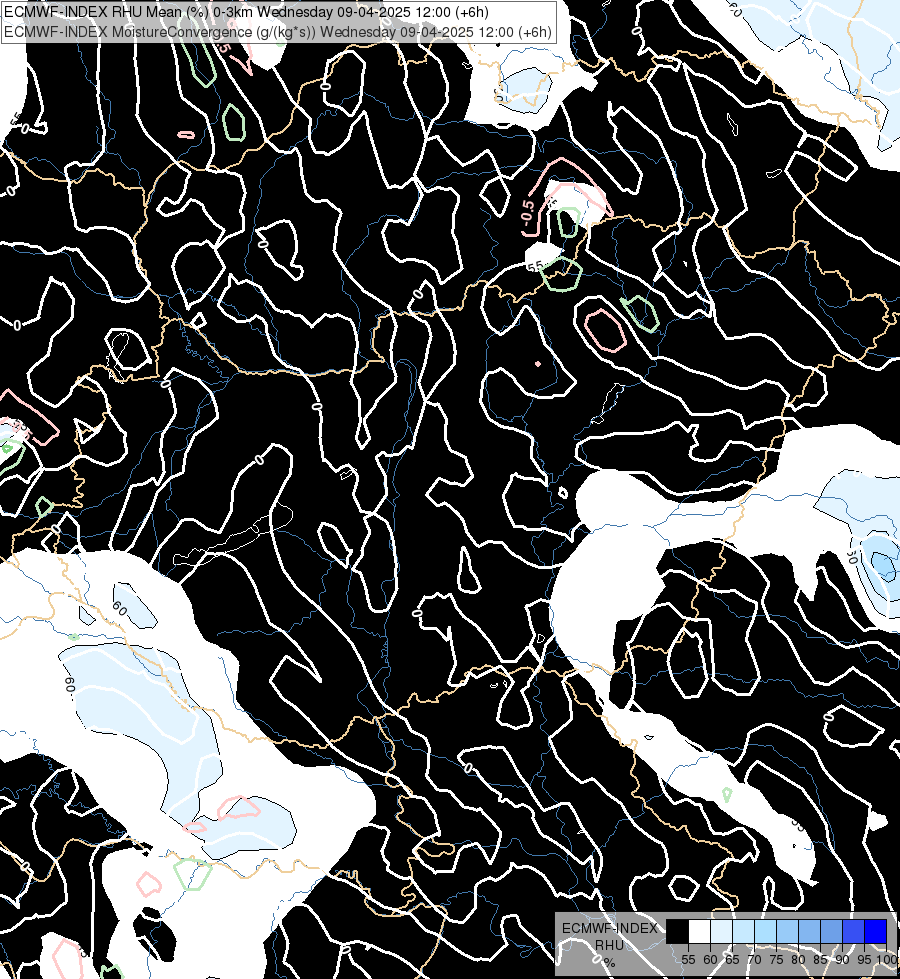Click the deep blue swatch between 95 and 100
The width and height of the screenshot is (900, 979).
[x=875, y=932]
